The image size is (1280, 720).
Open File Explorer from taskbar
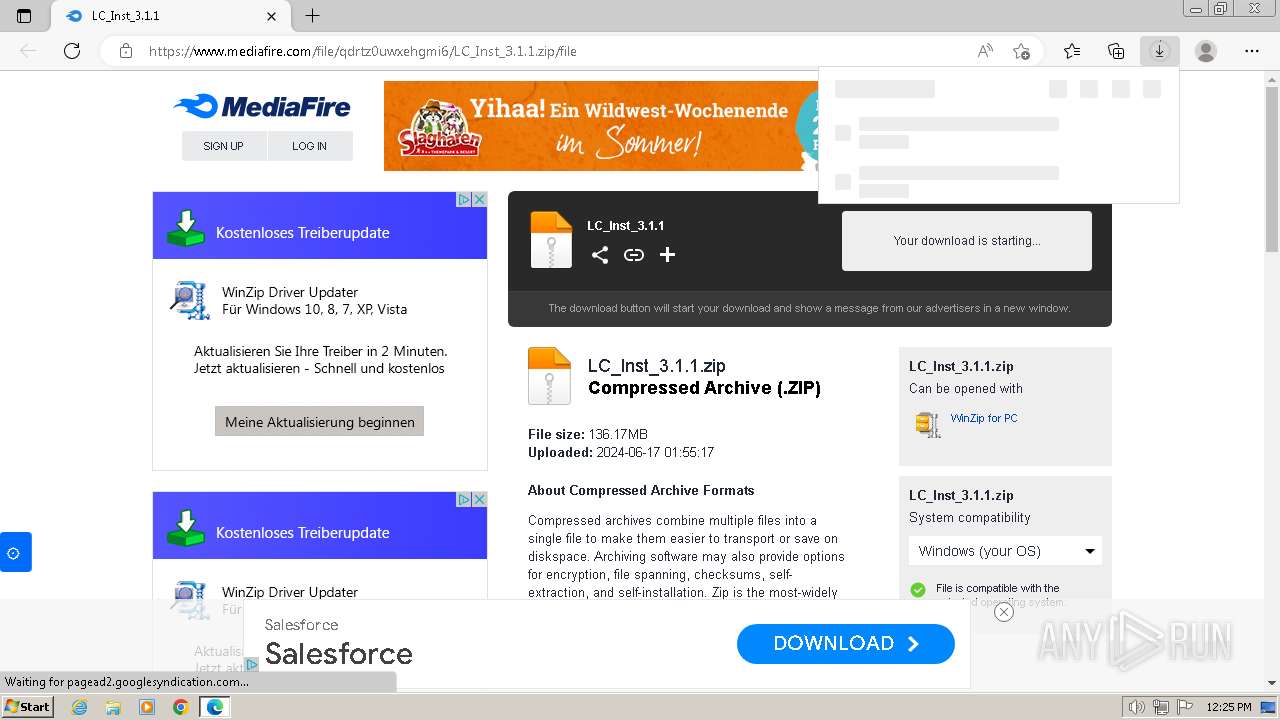[113, 707]
